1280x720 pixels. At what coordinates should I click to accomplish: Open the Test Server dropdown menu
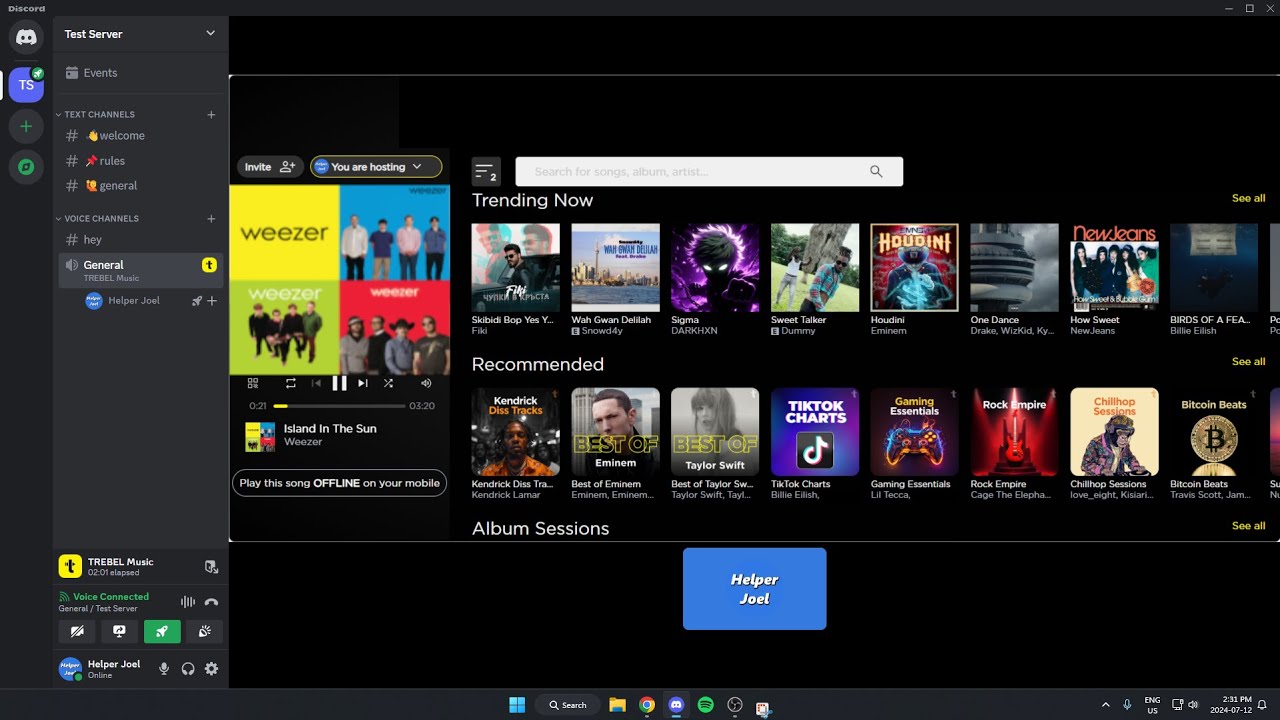(x=140, y=34)
